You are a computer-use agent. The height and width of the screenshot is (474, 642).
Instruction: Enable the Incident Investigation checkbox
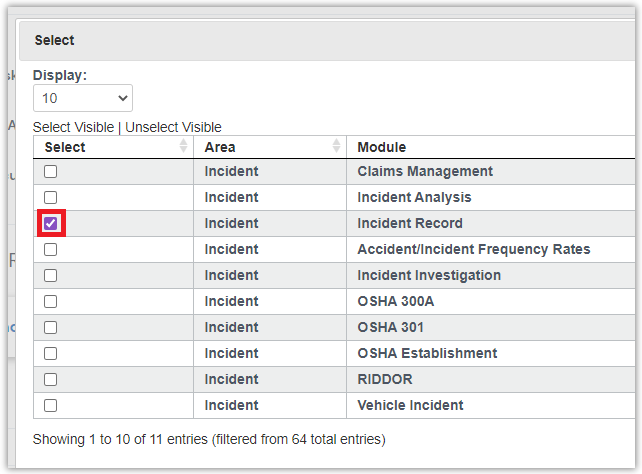click(51, 275)
